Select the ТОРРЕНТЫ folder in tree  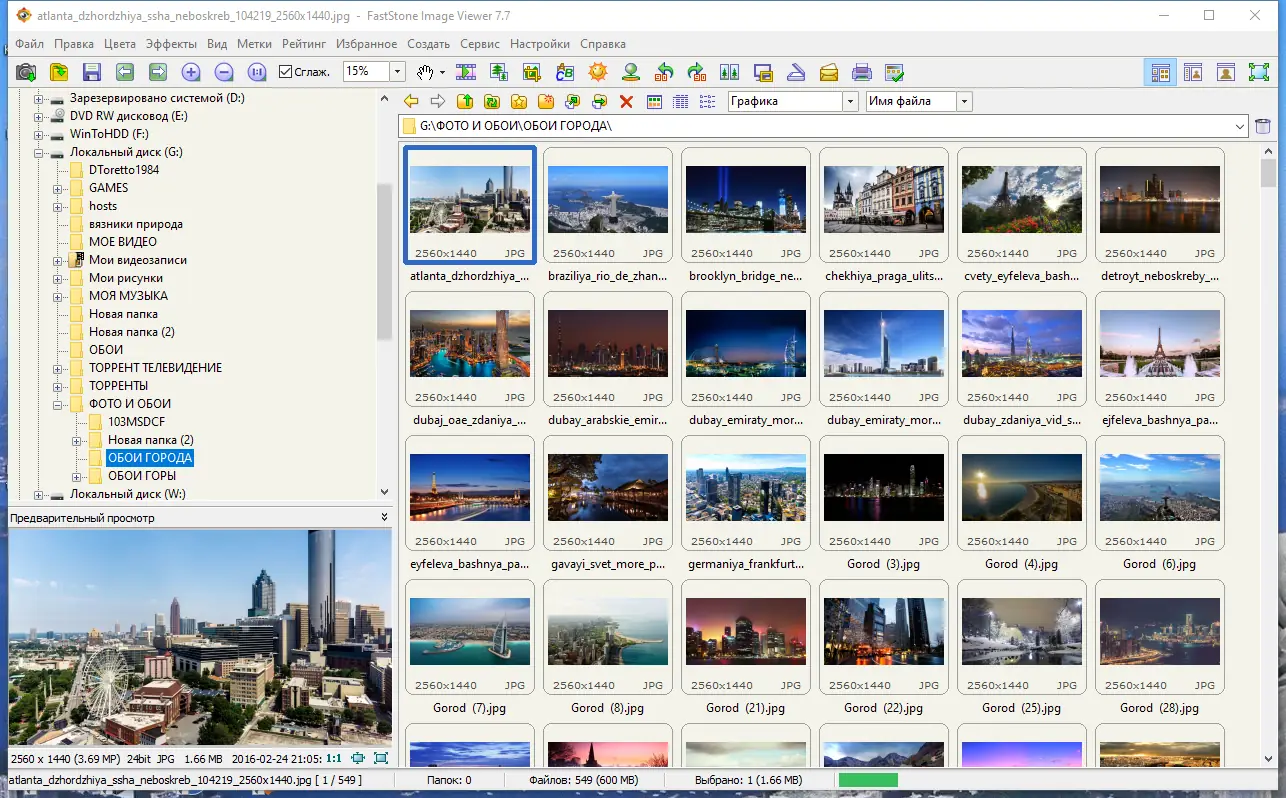[118, 386]
